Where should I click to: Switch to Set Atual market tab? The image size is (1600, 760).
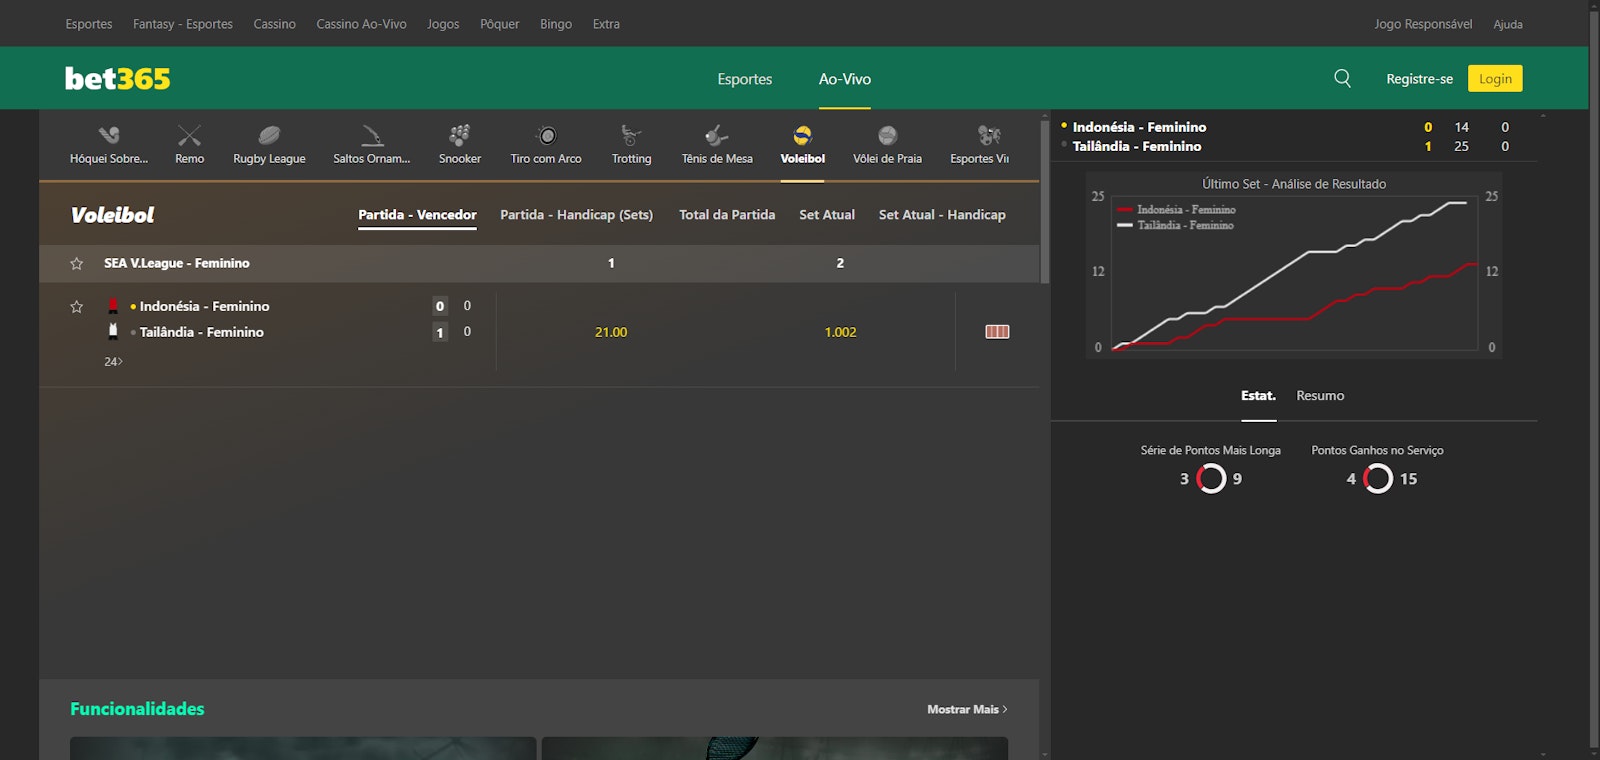pyautogui.click(x=826, y=215)
